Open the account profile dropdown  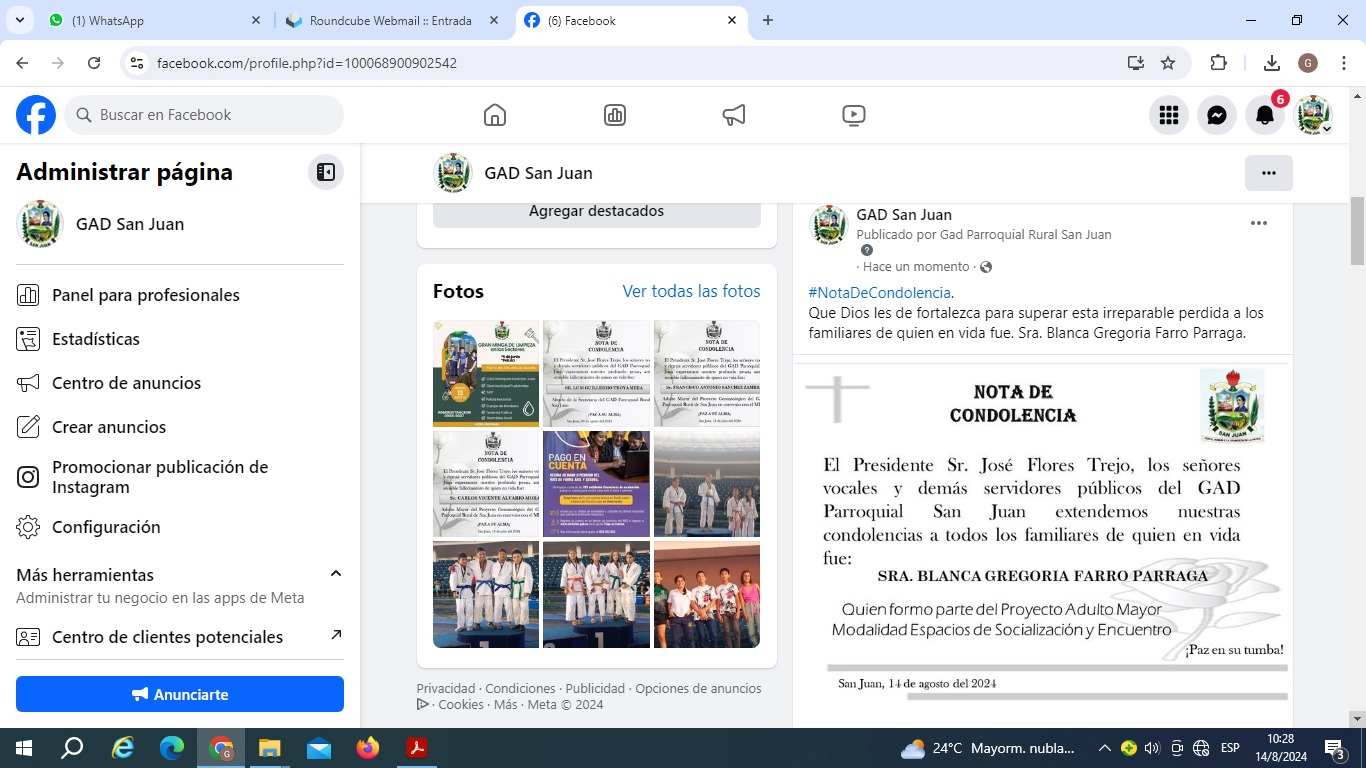pyautogui.click(x=1314, y=116)
